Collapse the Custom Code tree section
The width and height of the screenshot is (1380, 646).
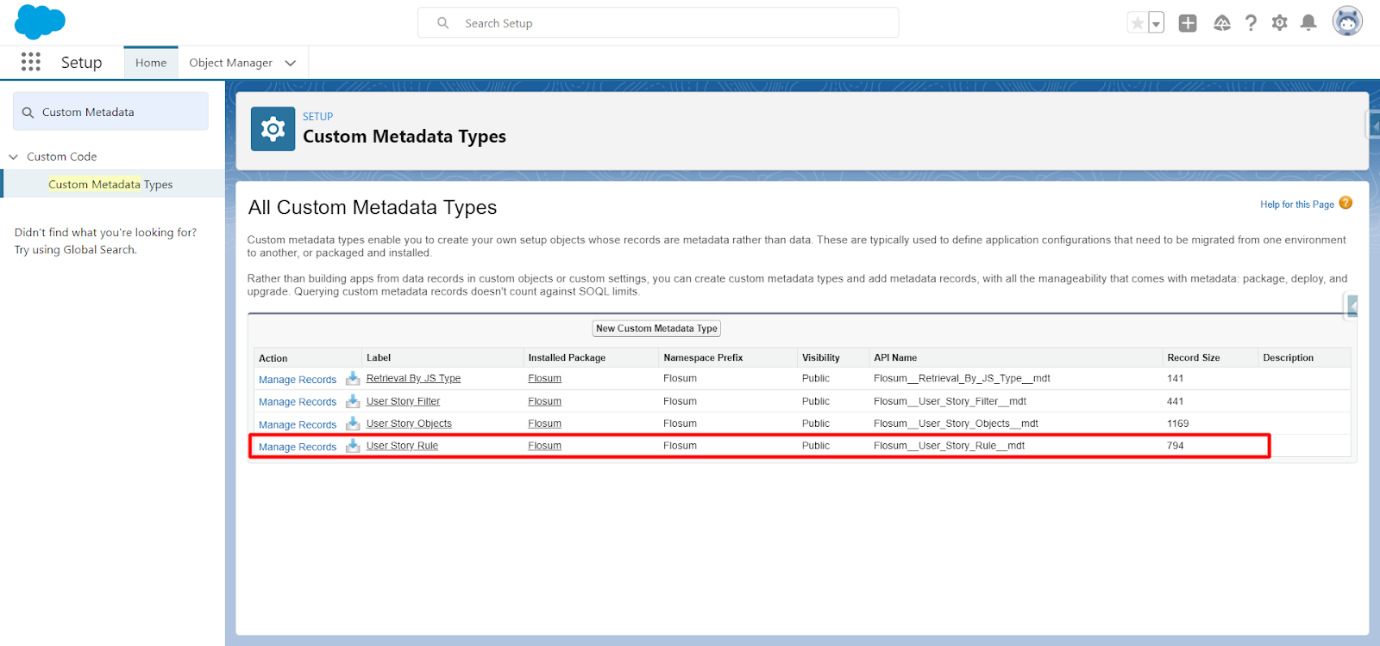coord(14,157)
